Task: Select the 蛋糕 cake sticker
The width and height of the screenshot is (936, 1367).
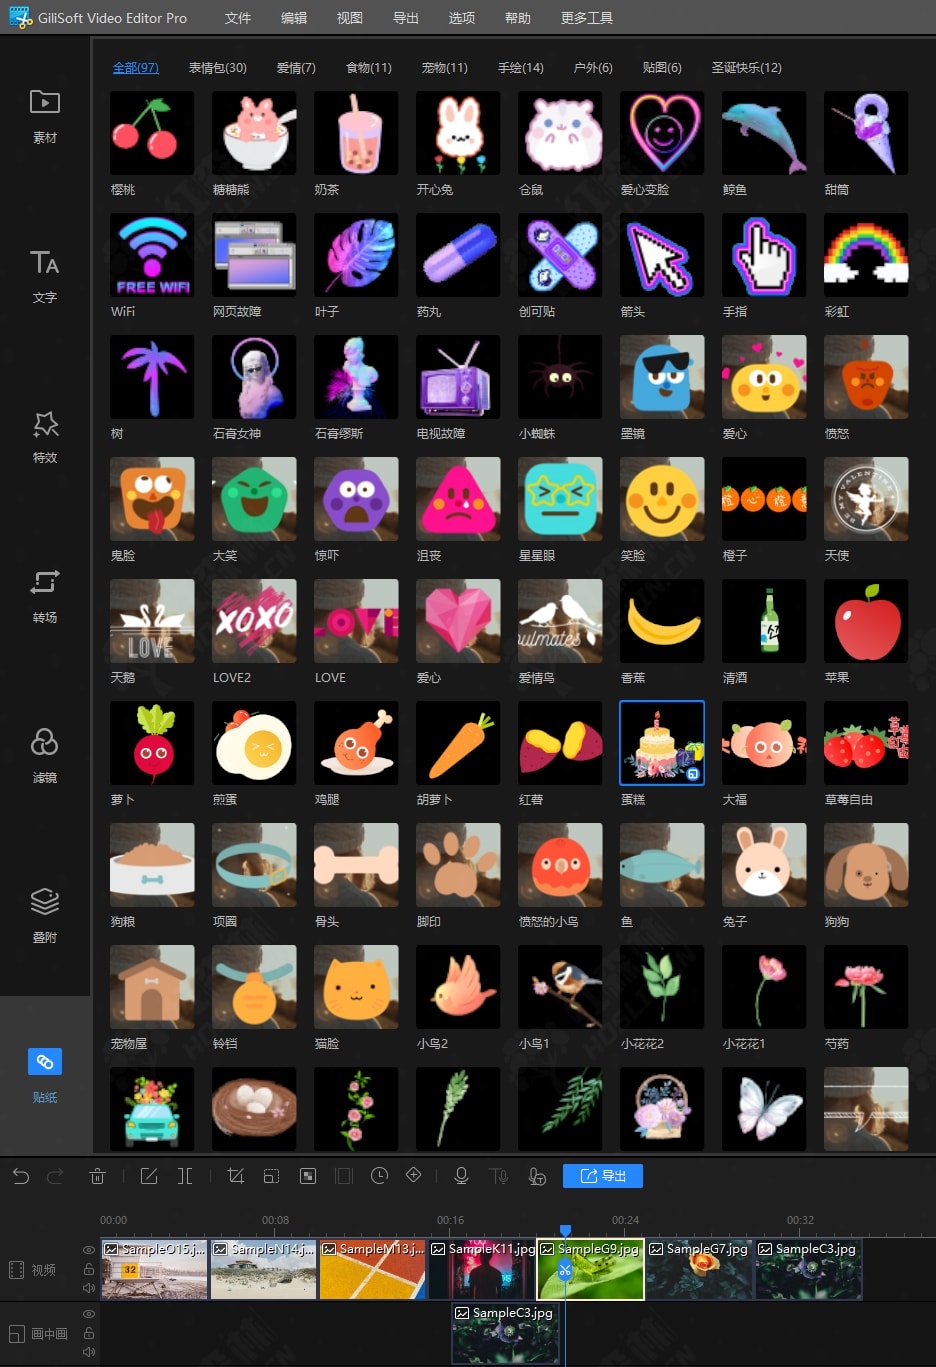Action: click(x=662, y=743)
